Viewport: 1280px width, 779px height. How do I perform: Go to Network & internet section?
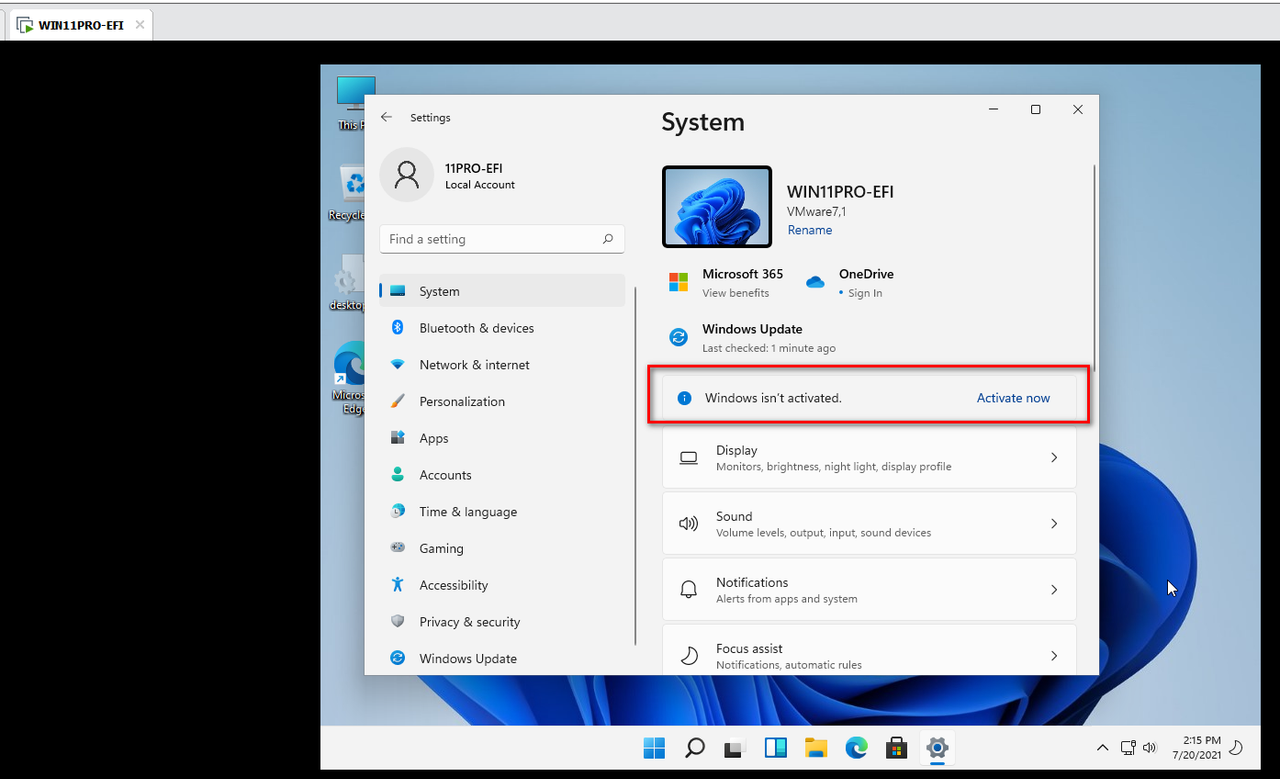point(502,365)
